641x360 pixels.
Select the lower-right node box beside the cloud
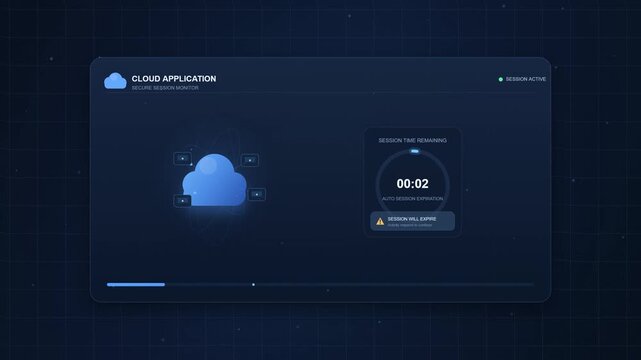[x=257, y=195]
